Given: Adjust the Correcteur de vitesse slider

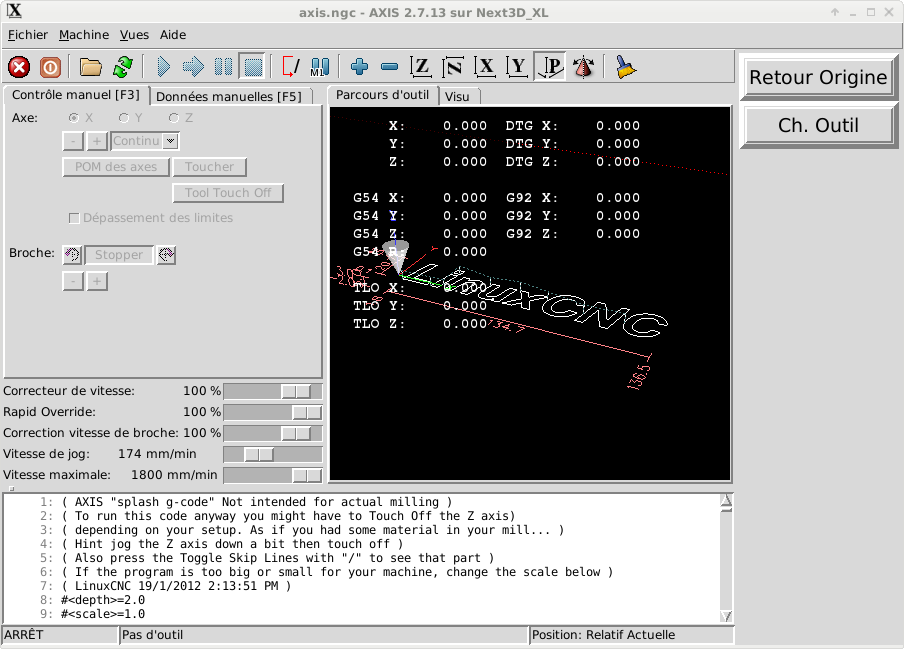Looking at the screenshot, I should (273, 391).
